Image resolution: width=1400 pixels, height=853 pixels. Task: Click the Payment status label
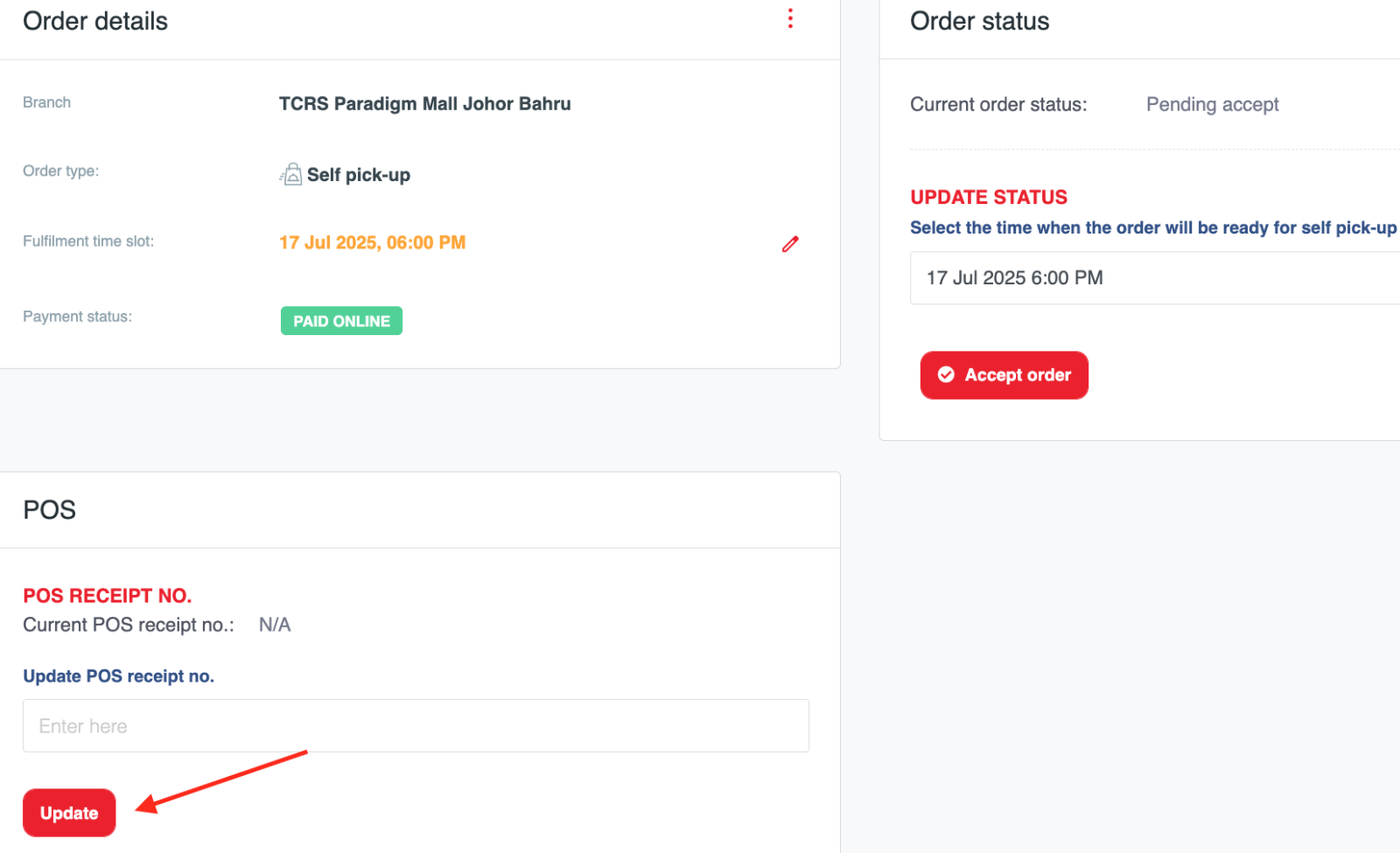pyautogui.click(x=77, y=317)
